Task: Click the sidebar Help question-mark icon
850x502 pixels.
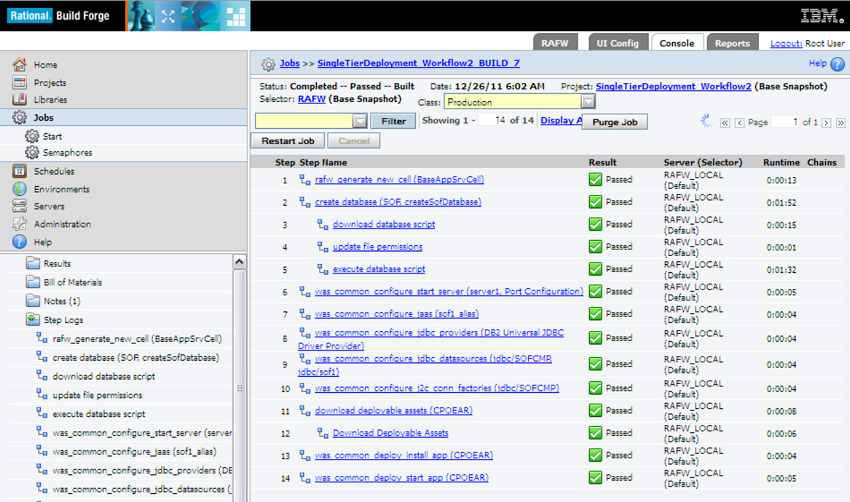Action: [x=20, y=242]
